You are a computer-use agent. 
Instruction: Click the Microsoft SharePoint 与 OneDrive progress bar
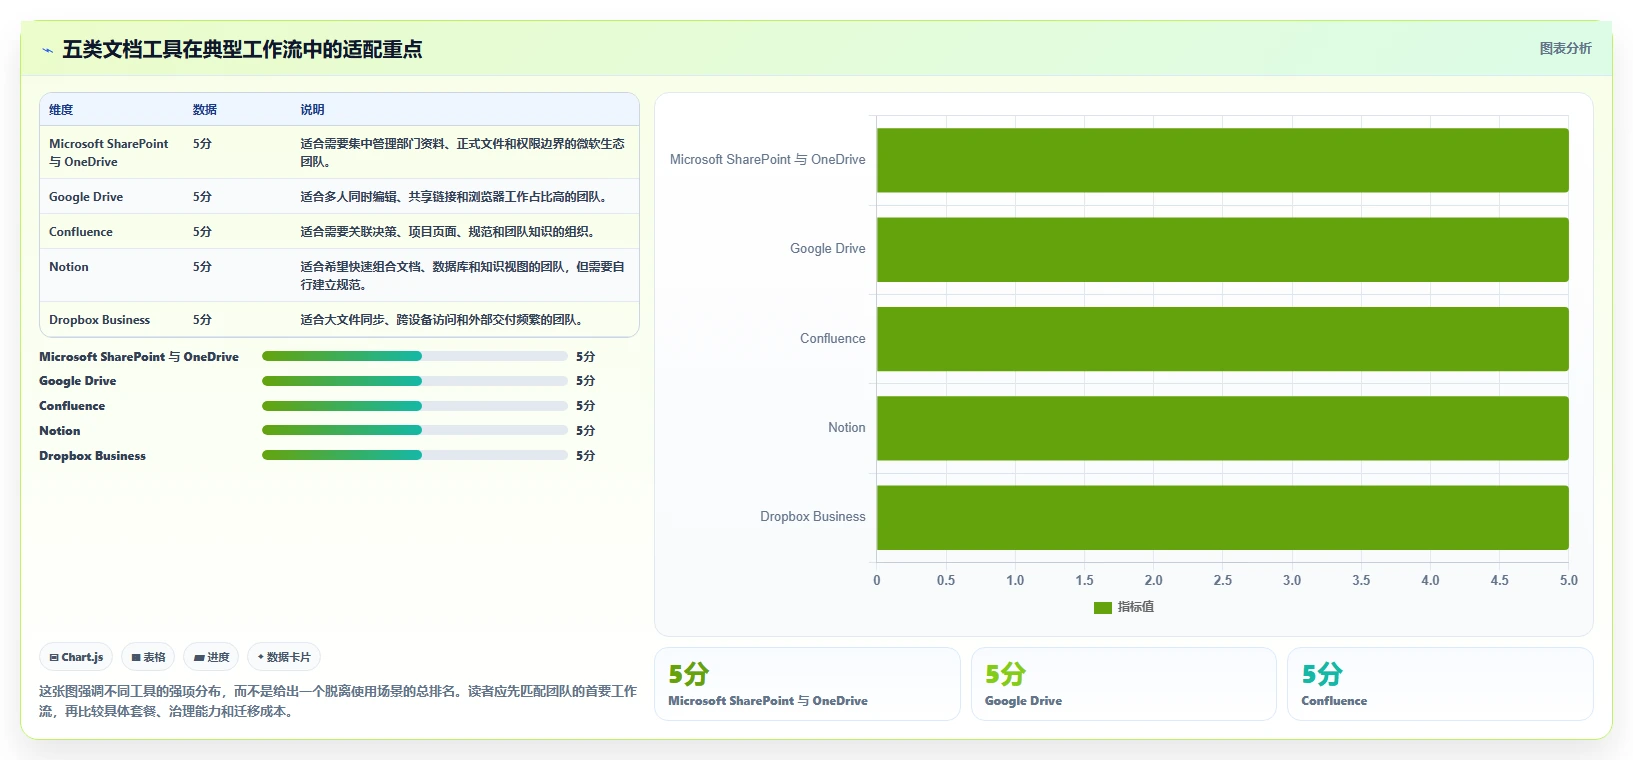point(414,356)
